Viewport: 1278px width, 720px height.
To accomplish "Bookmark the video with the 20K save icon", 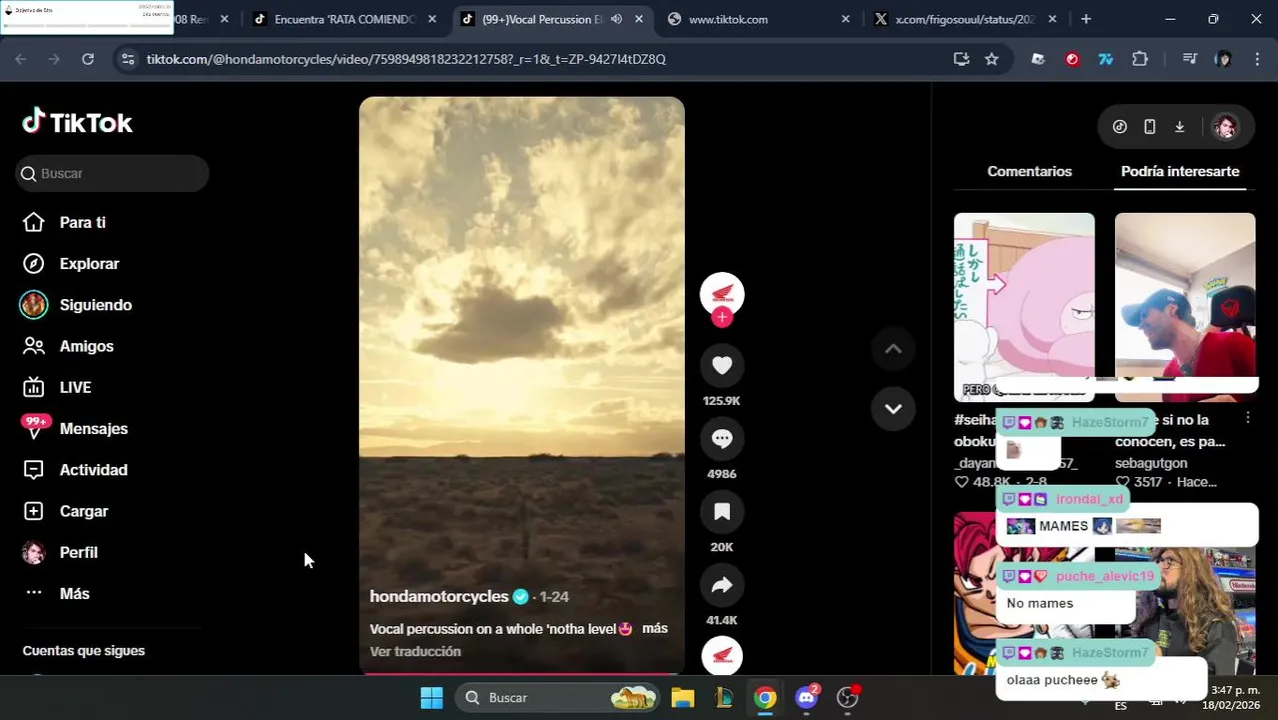I will [x=722, y=512].
